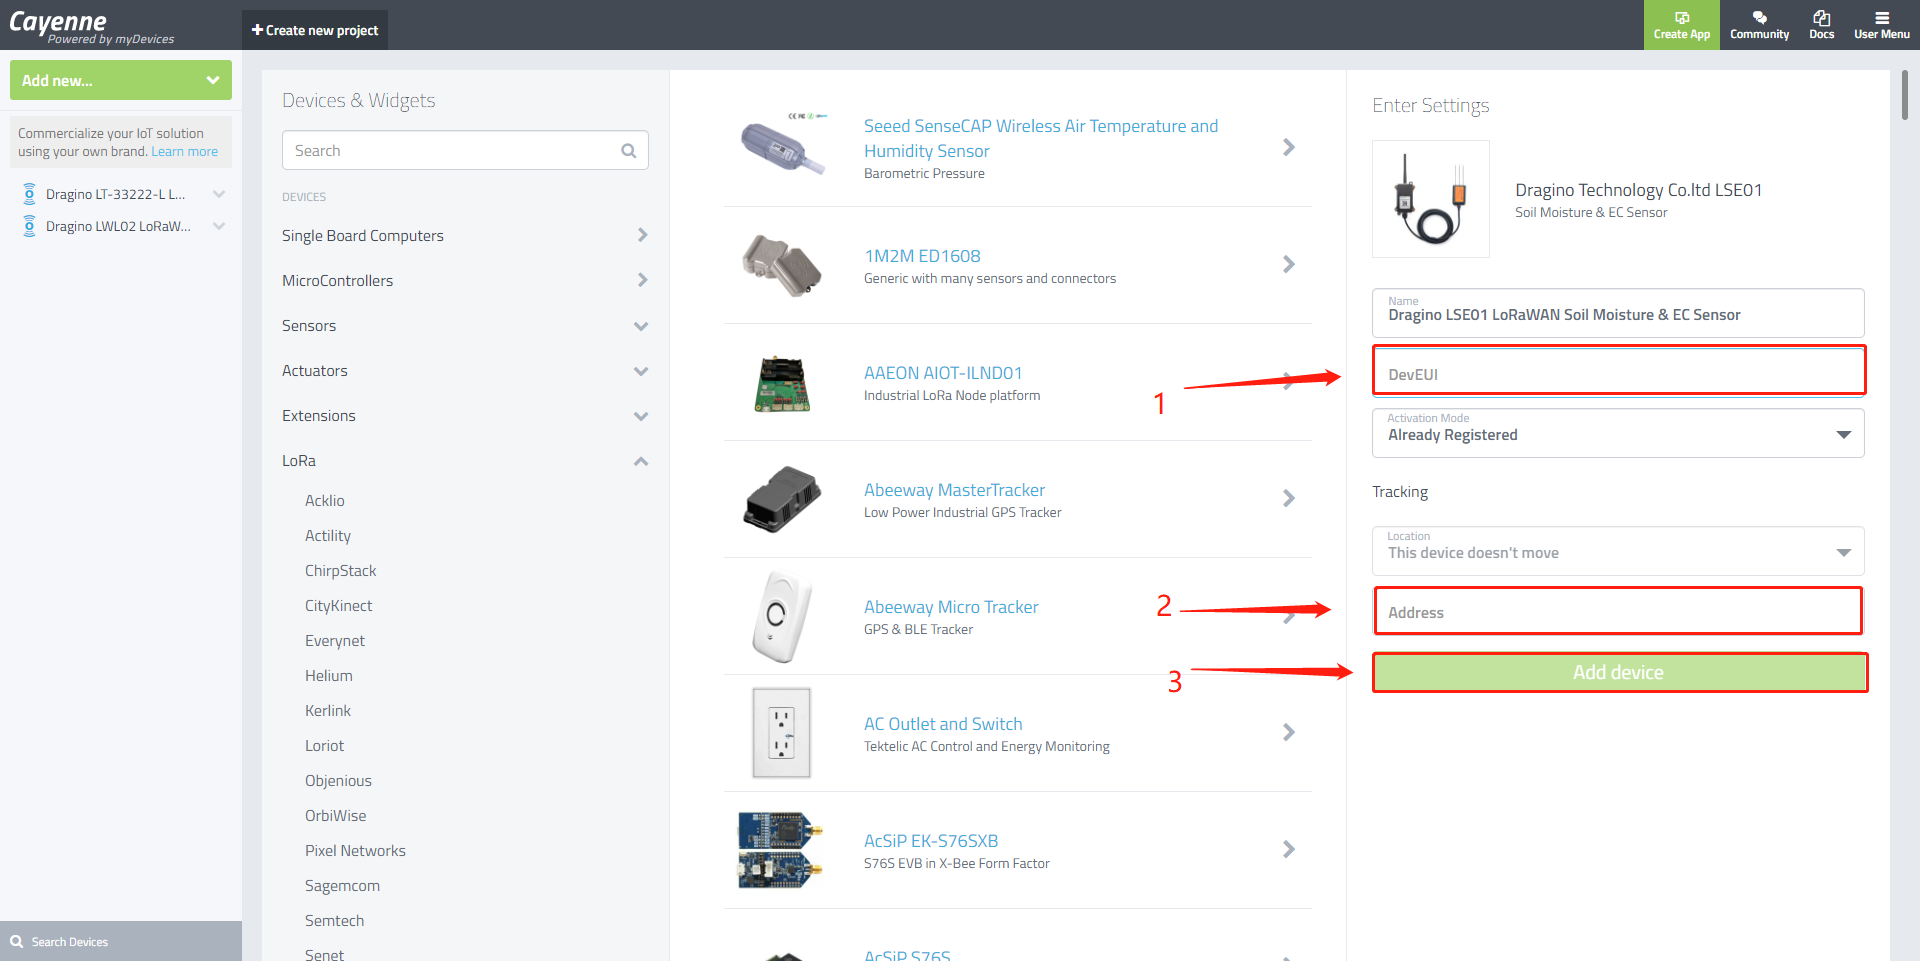Open the AcSiP EK-S76SXB link
1920x961 pixels.
point(931,841)
